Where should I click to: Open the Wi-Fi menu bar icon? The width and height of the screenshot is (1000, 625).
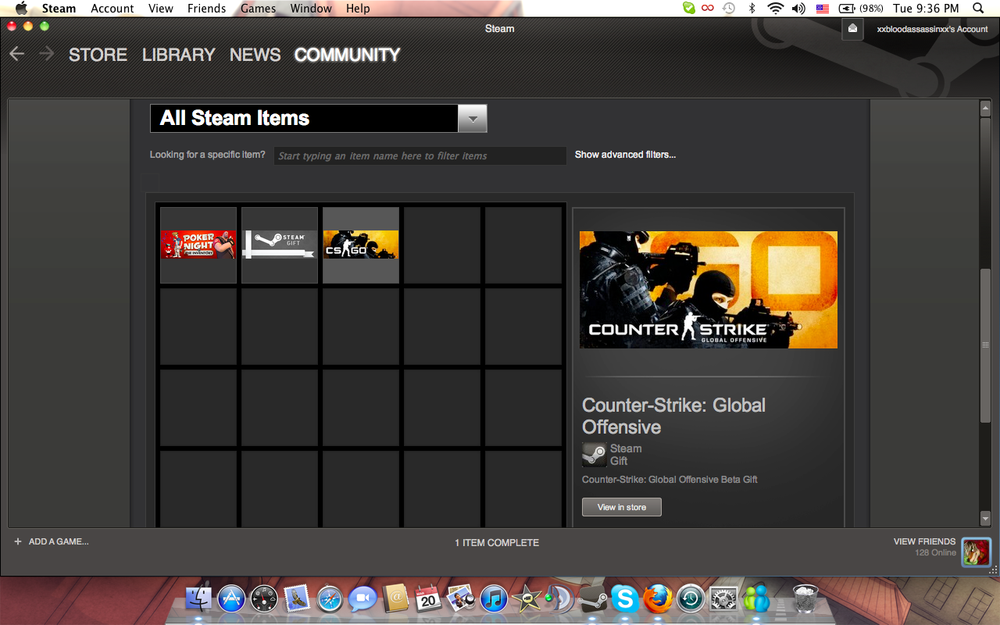[x=775, y=8]
